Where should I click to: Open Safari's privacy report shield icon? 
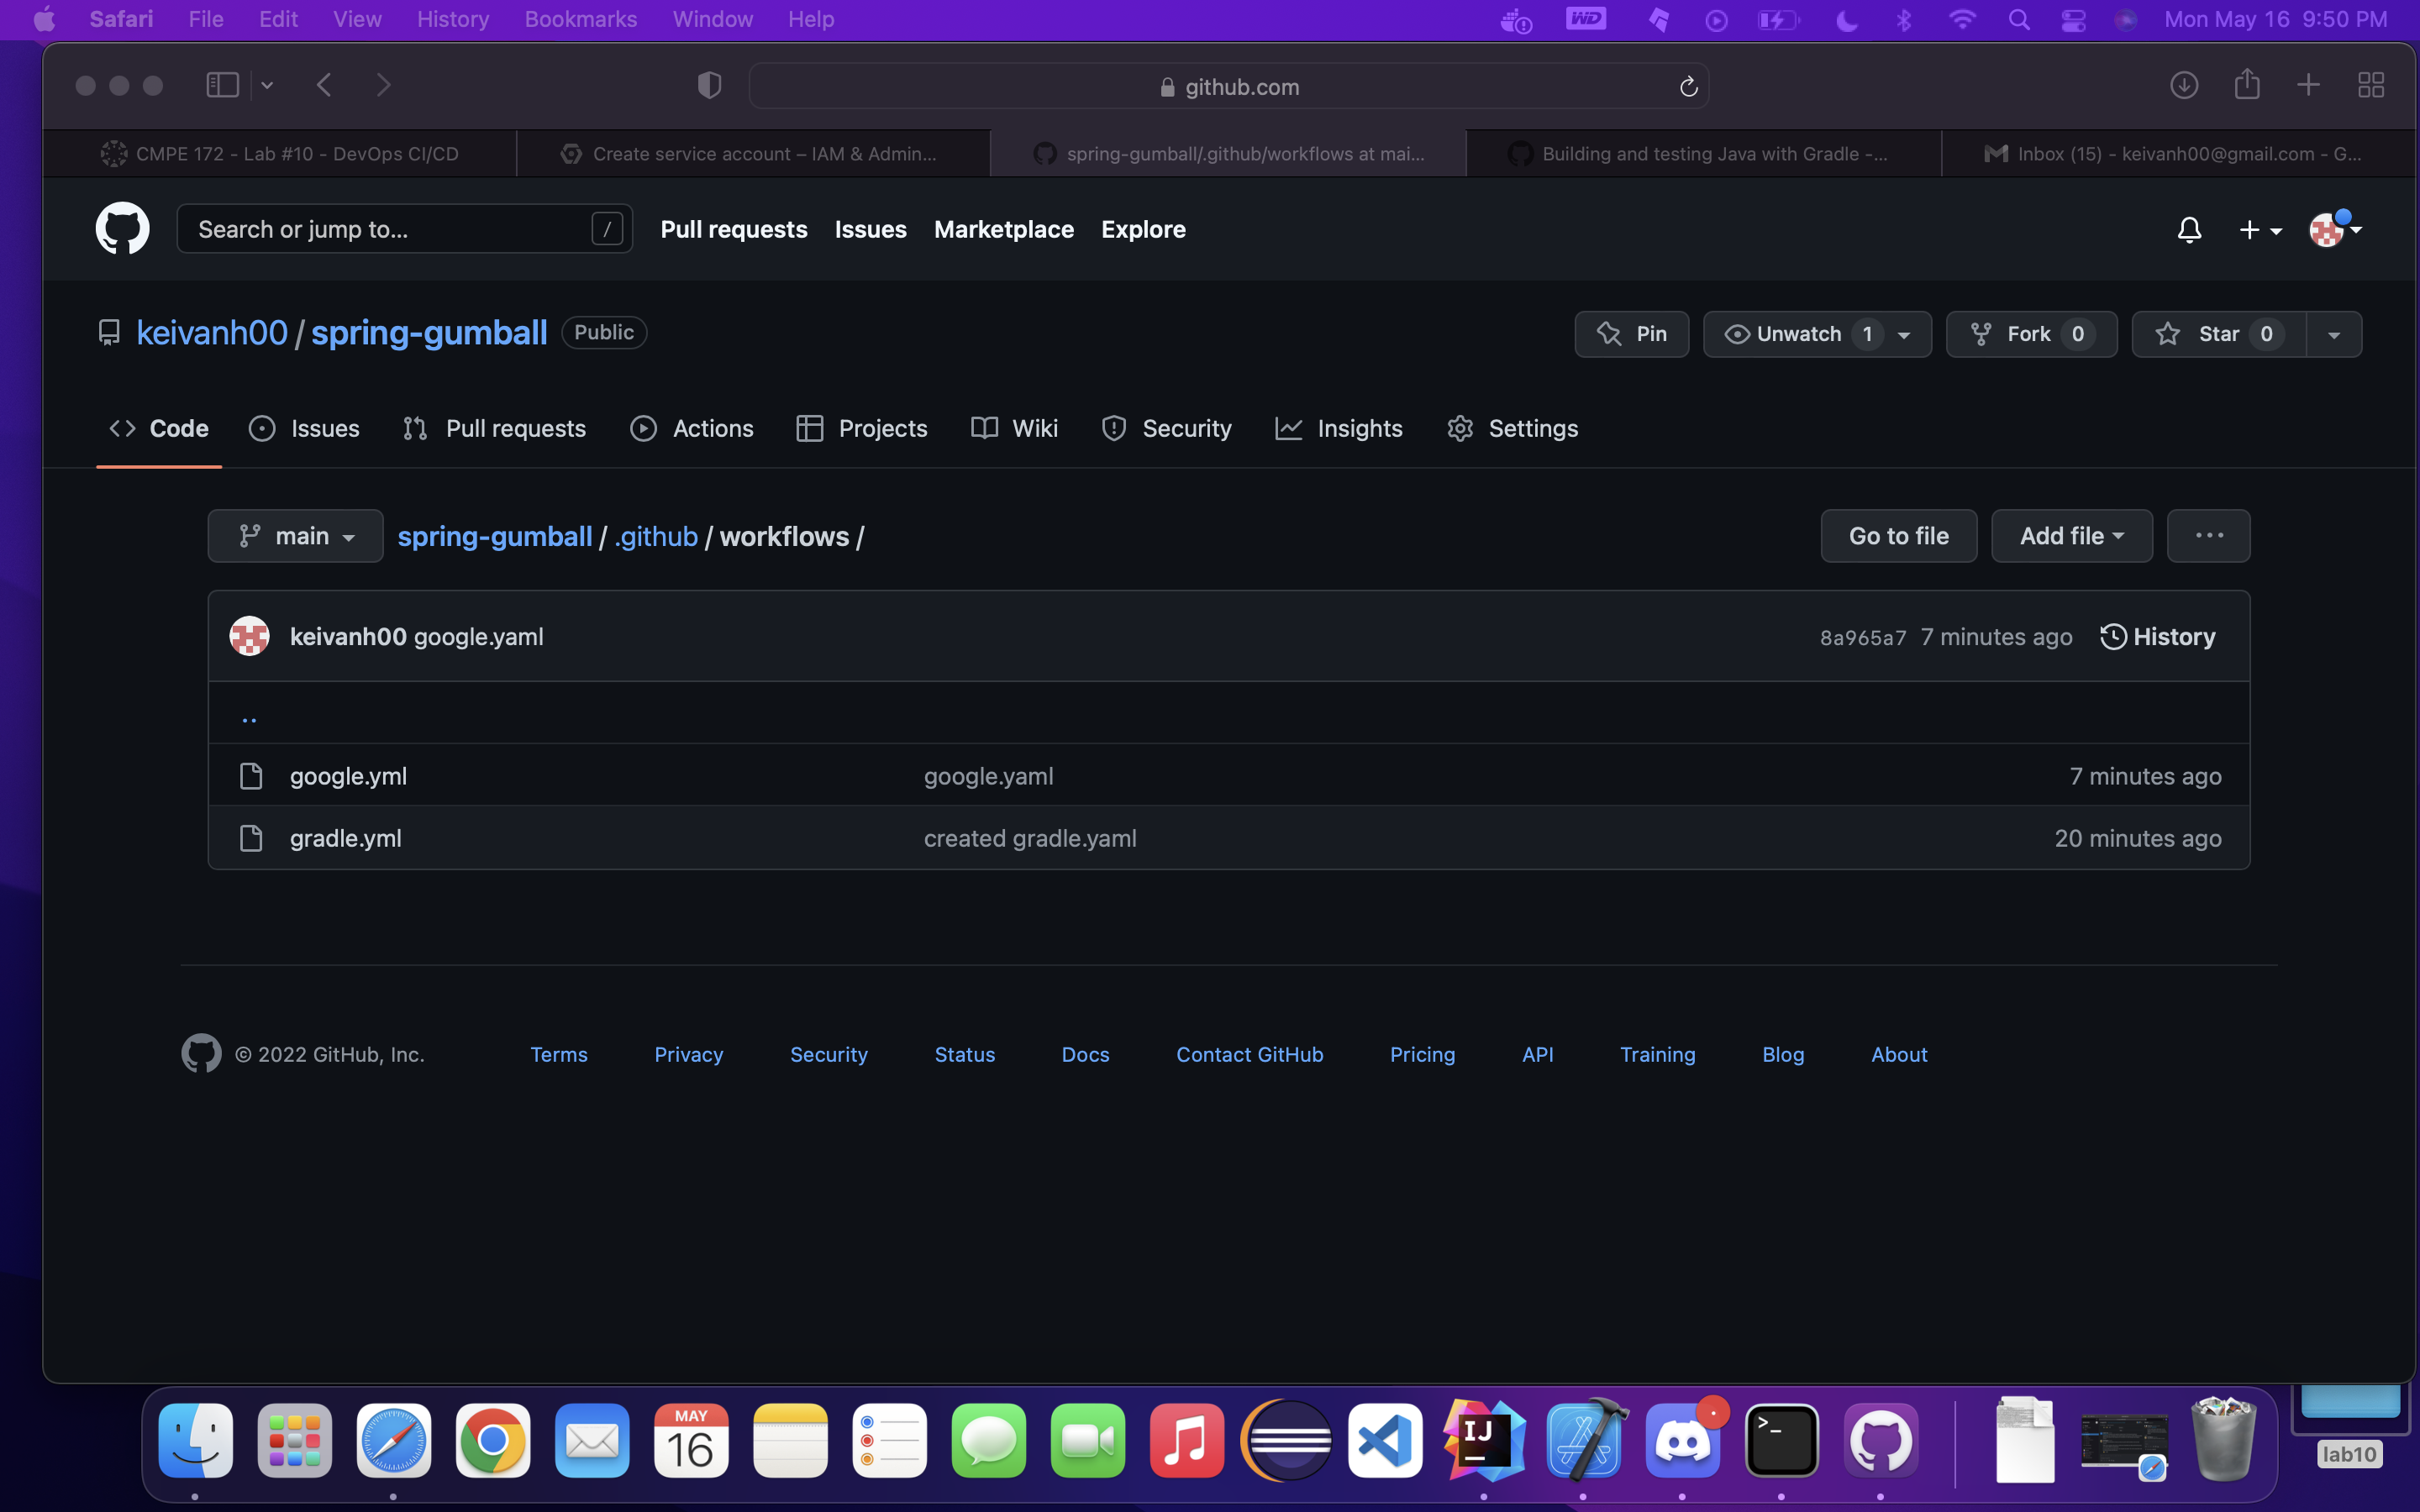[709, 86]
